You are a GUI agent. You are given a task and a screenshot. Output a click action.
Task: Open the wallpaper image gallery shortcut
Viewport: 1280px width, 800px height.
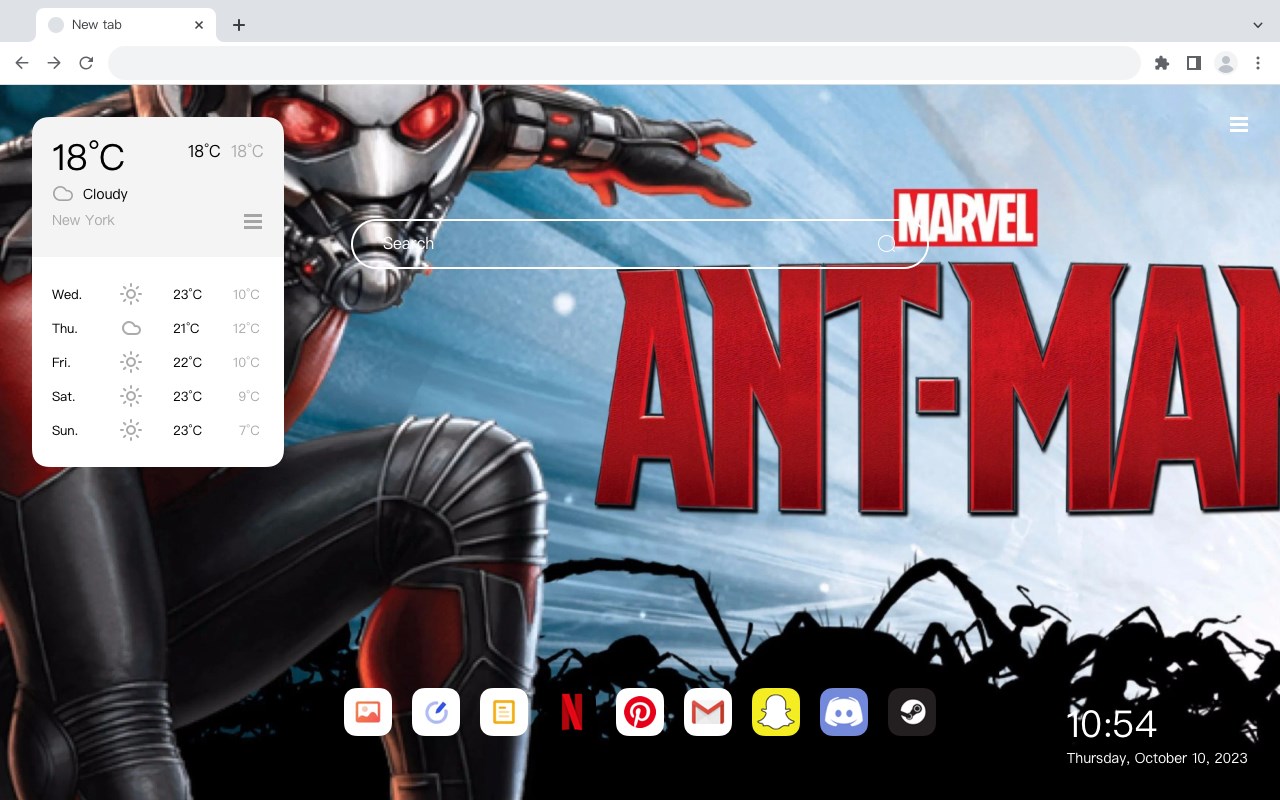coord(368,712)
